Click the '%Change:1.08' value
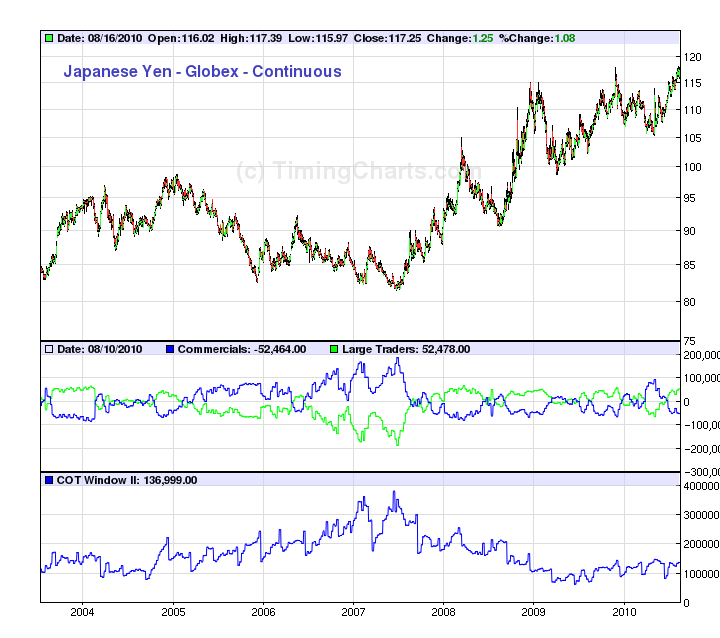 click(x=537, y=38)
